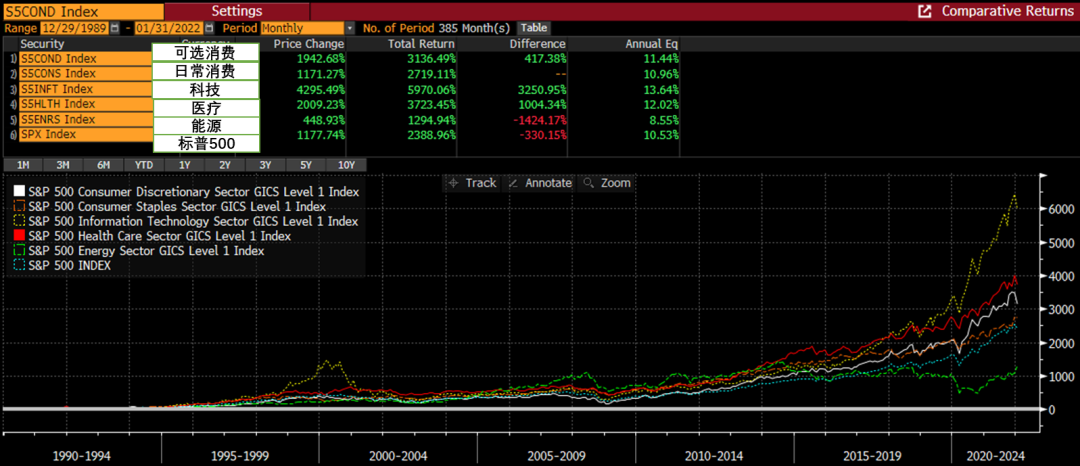Click the -330.15% difference value
This screenshot has height=466, width=1080.
(542, 135)
